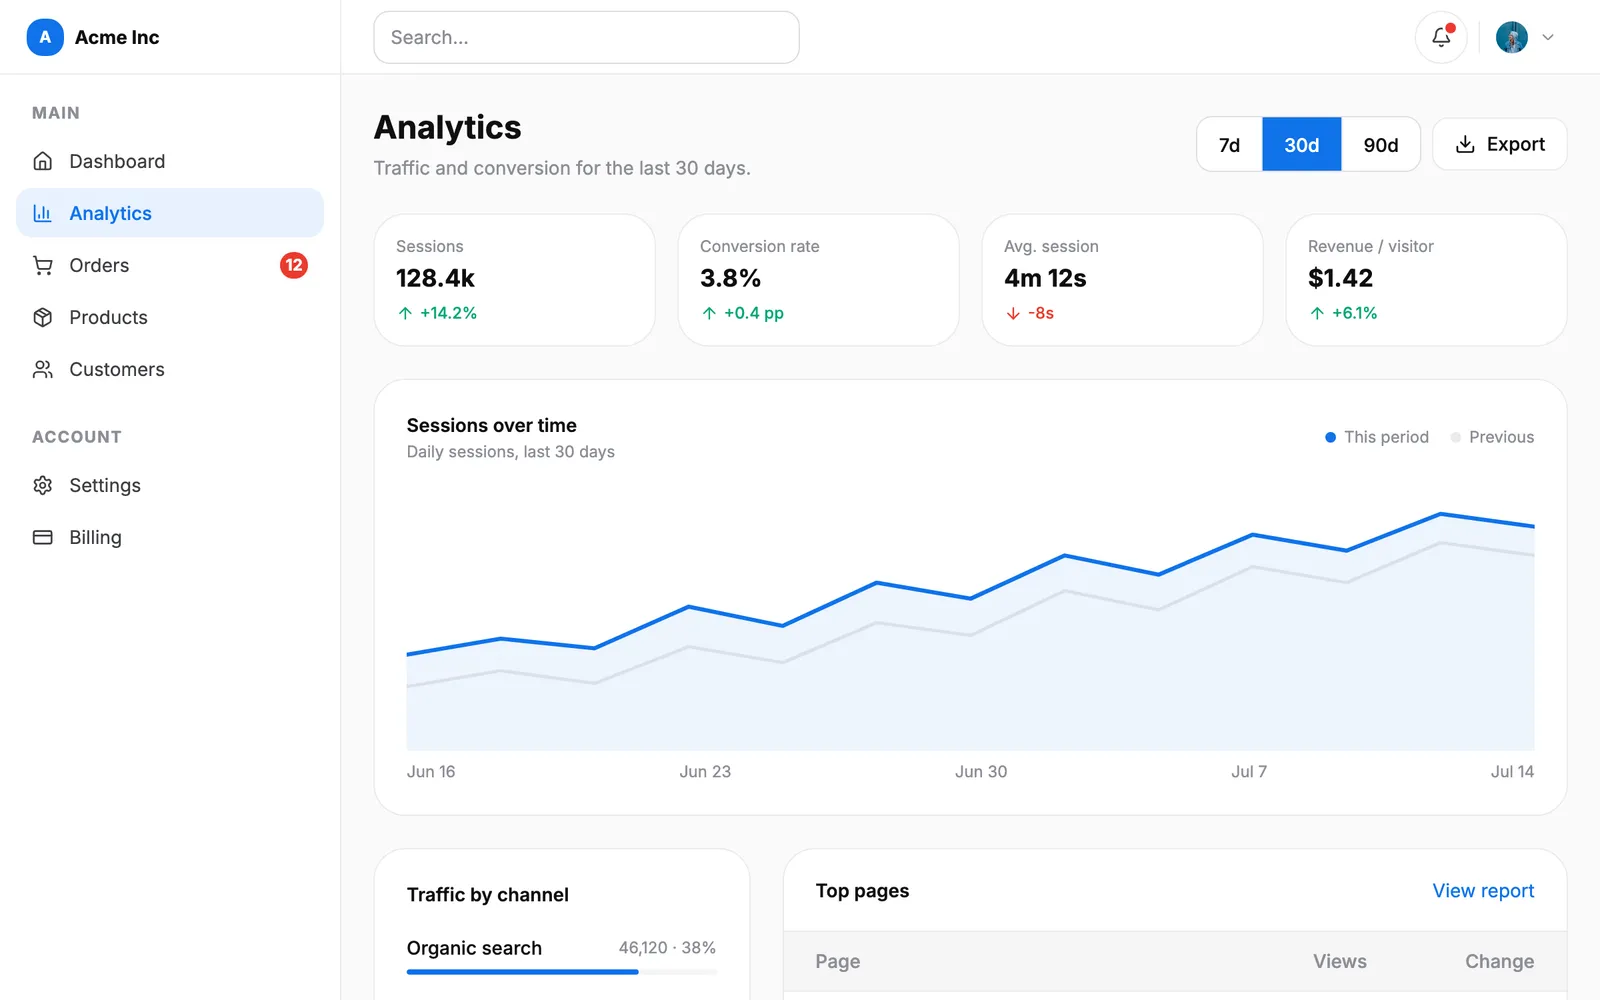This screenshot has height=1000, width=1600.
Task: Click the Traffic by channel heading
Action: tap(487, 895)
